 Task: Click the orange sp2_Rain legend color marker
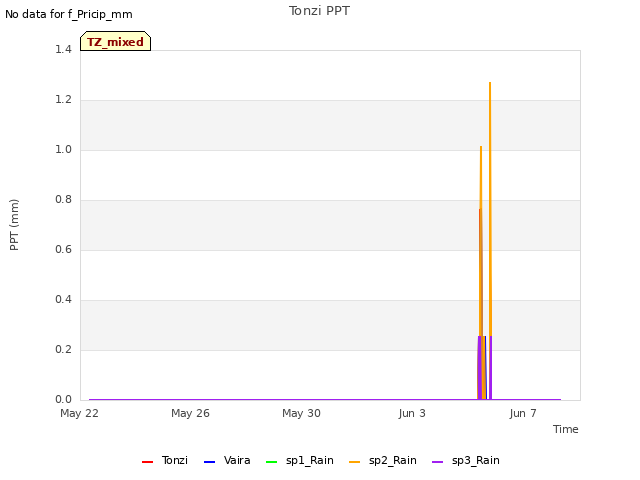click(x=355, y=462)
